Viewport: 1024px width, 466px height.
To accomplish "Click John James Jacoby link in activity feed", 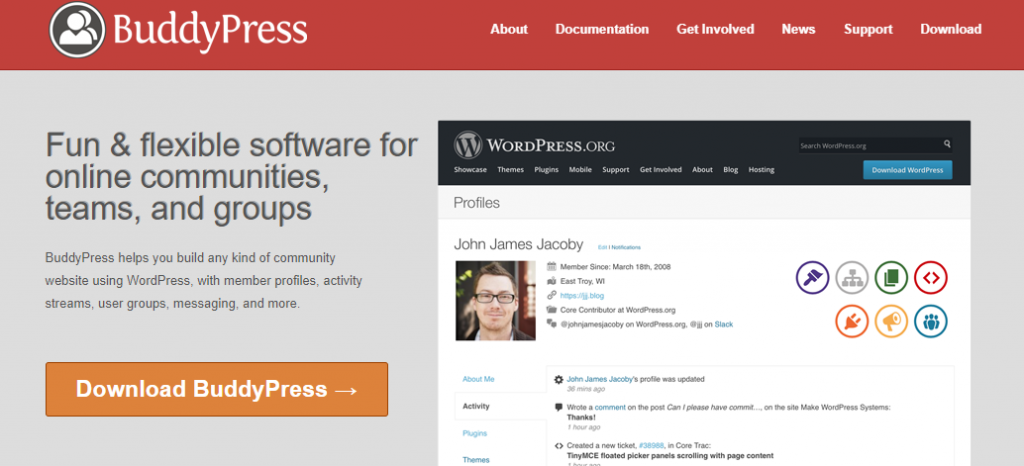I will click(x=600, y=379).
